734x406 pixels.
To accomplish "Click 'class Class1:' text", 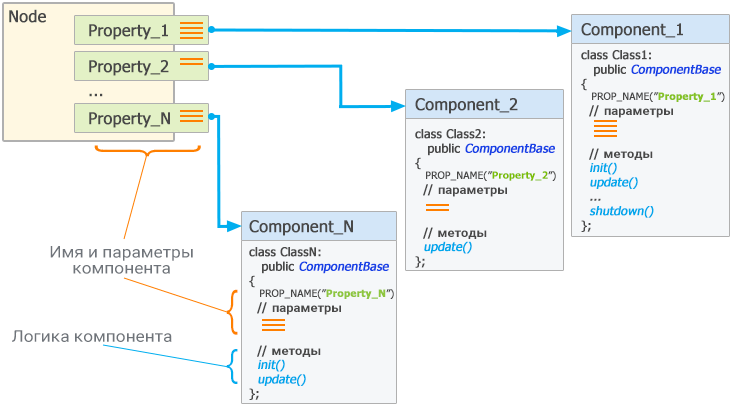I will coord(616,55).
